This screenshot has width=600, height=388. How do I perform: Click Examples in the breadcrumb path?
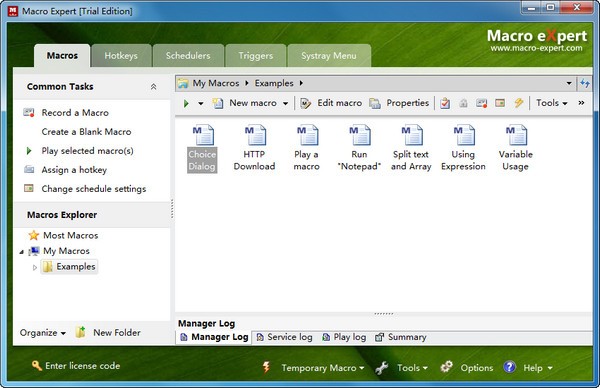[x=274, y=83]
